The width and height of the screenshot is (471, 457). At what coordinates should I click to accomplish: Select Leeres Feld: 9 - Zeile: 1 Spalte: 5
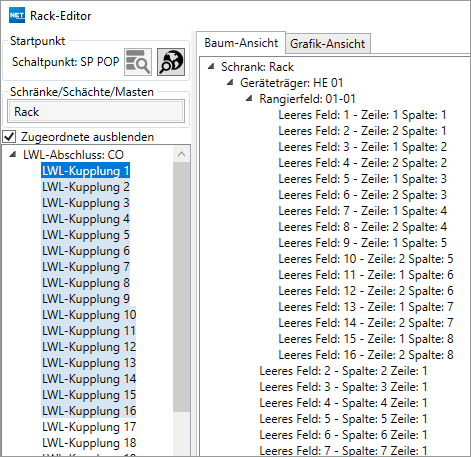(x=362, y=243)
